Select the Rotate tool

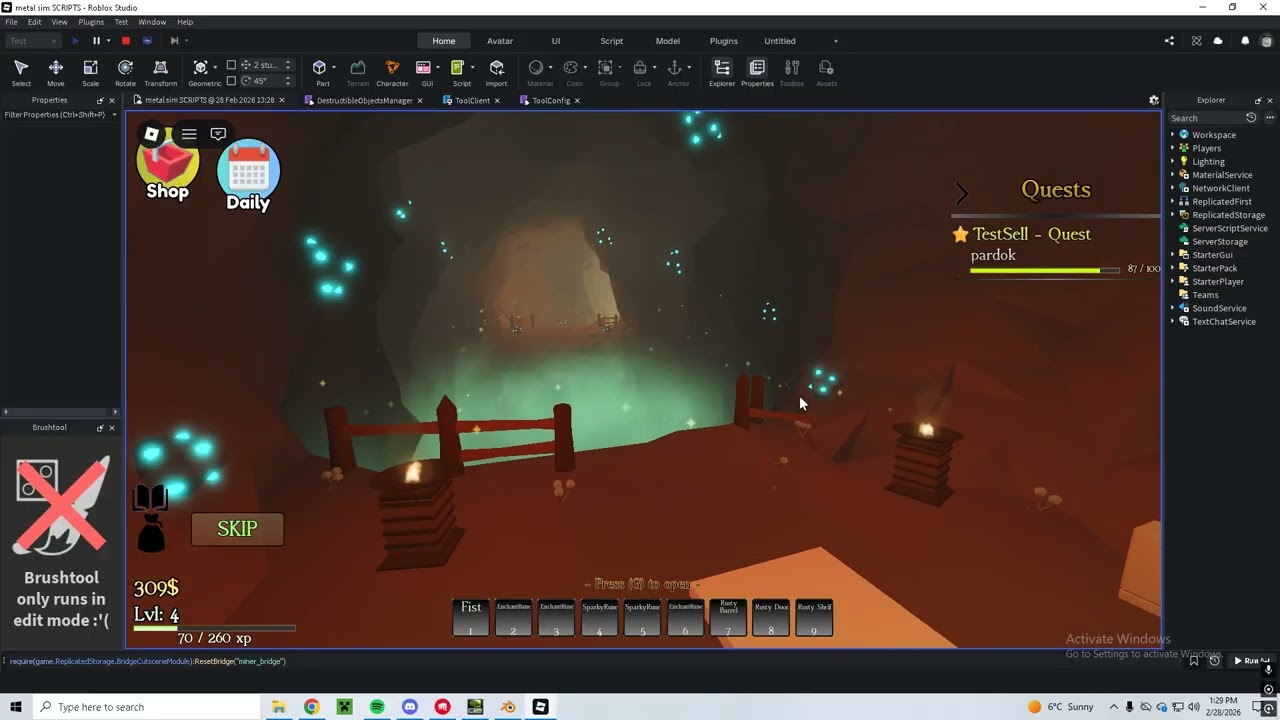click(x=125, y=72)
